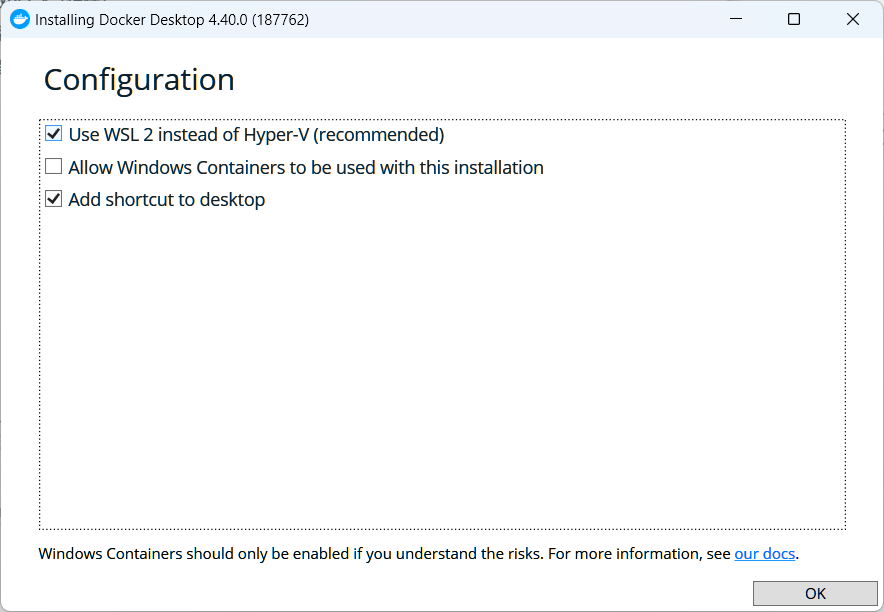Maximize the Docker installer window

pyautogui.click(x=794, y=19)
